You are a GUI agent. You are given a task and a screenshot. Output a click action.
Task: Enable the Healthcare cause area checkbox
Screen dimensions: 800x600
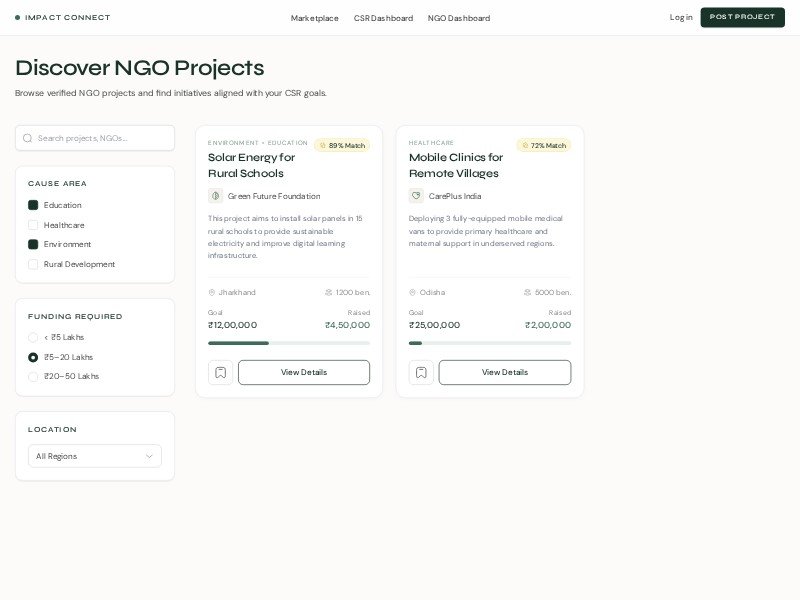[33, 225]
